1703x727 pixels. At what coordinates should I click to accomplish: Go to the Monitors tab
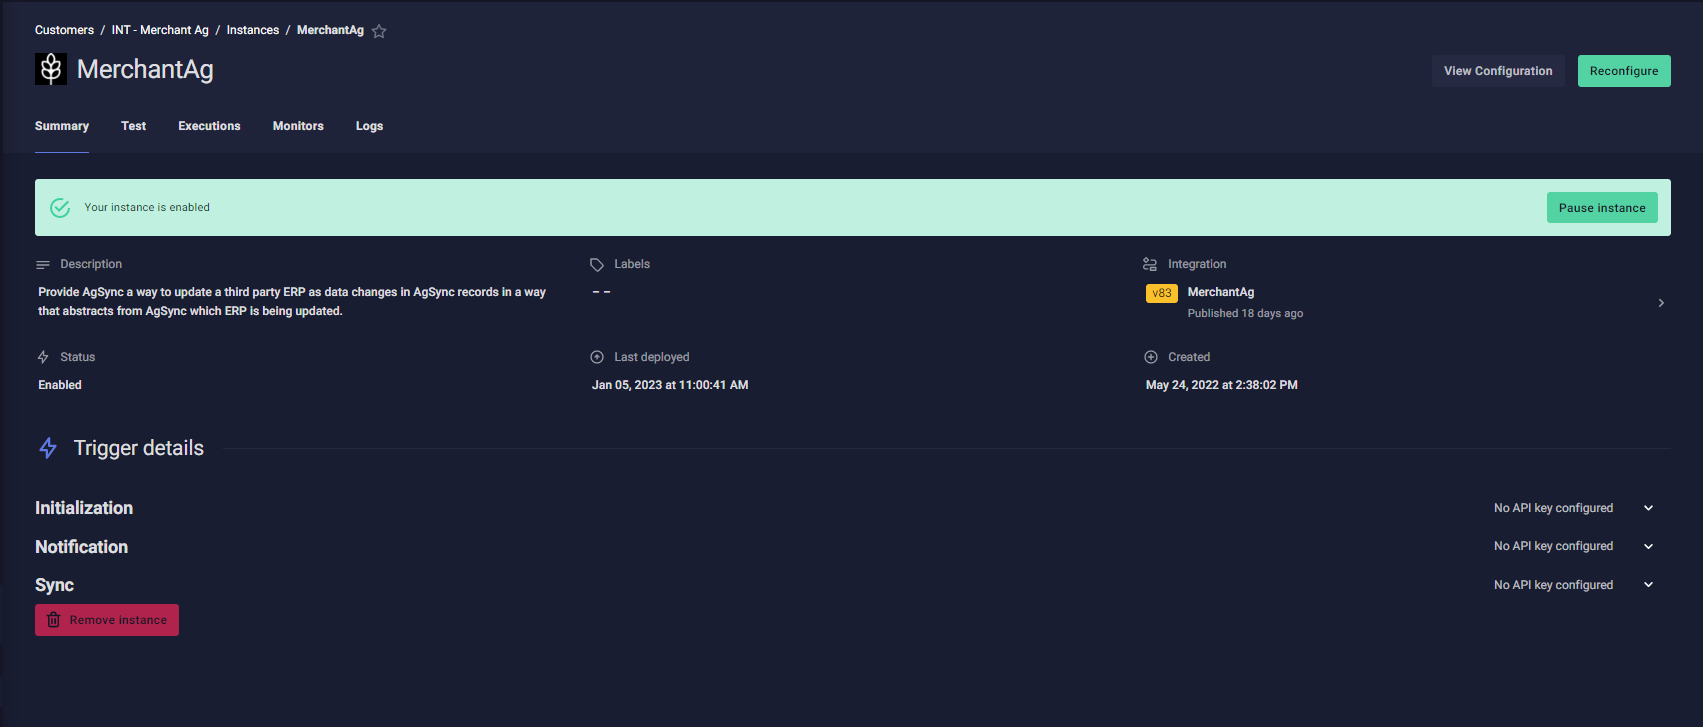(x=298, y=126)
